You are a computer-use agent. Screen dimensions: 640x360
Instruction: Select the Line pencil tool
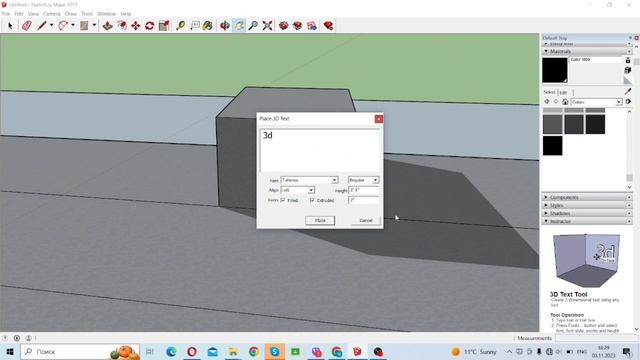click(41, 26)
